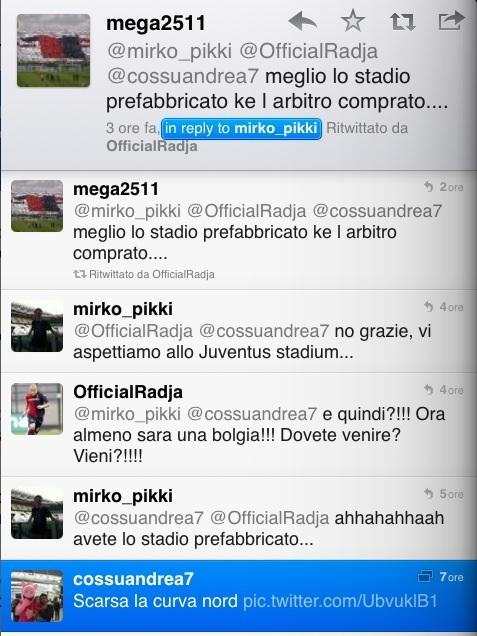Click the mega2511 username in the second tweet

point(116,189)
